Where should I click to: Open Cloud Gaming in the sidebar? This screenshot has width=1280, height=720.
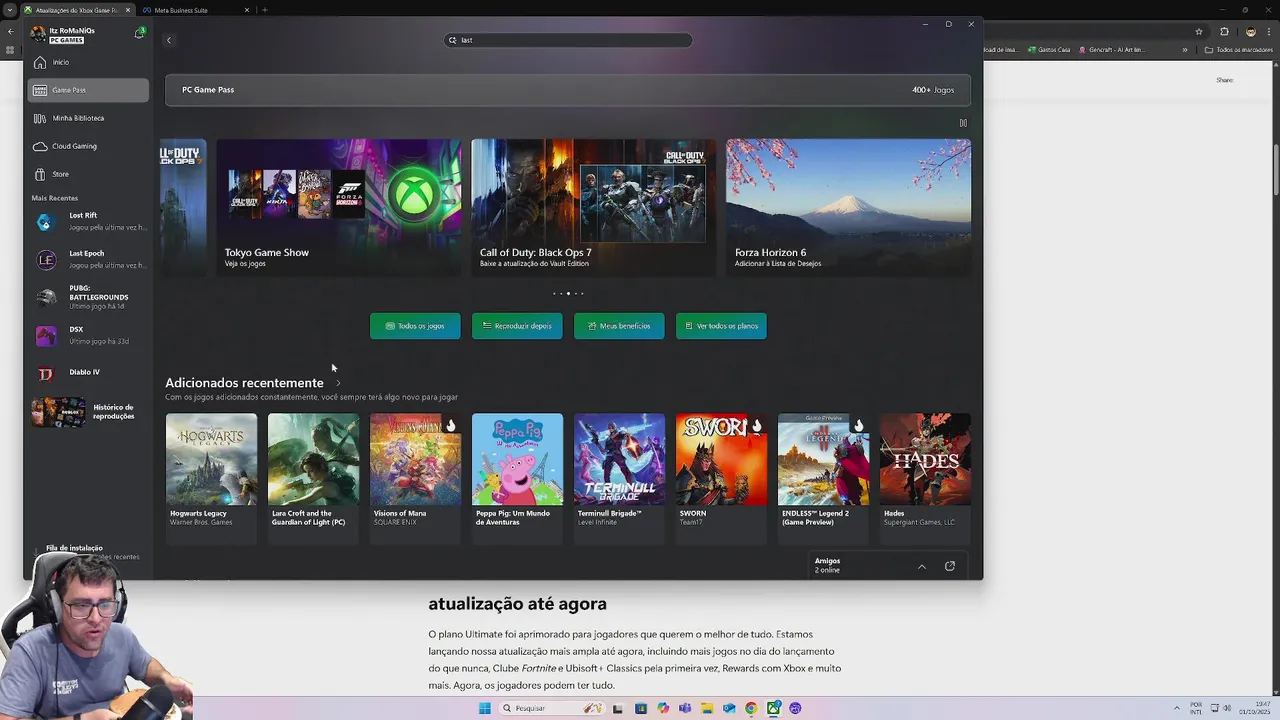(88, 146)
